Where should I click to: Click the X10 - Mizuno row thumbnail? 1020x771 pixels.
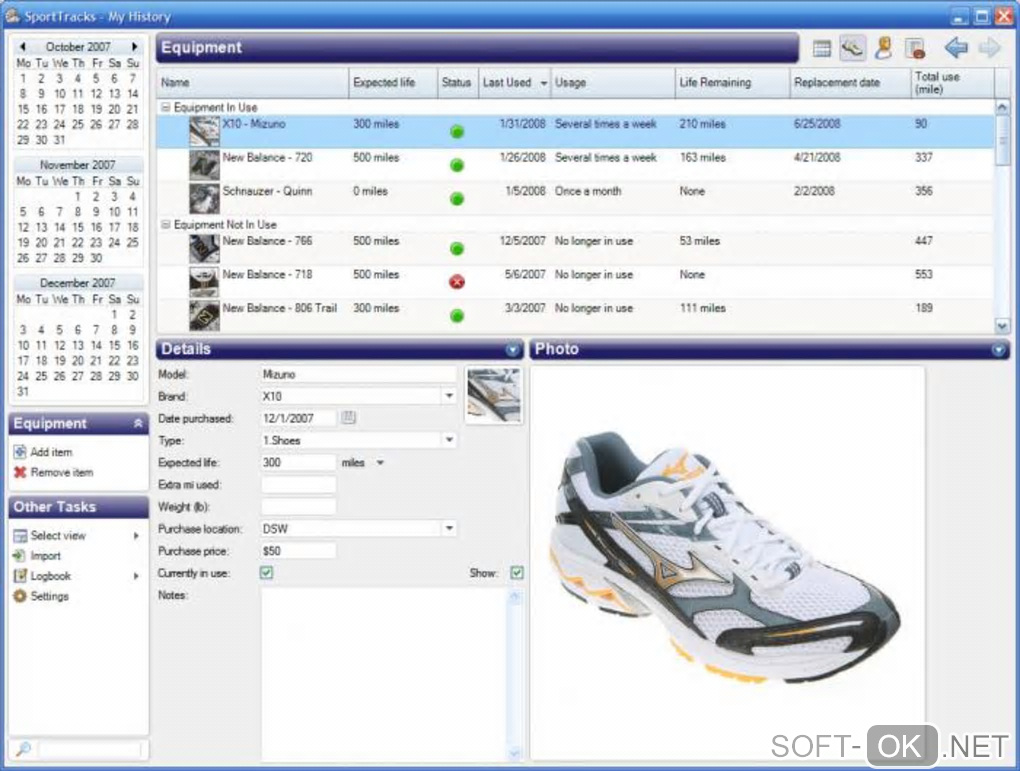[x=204, y=131]
